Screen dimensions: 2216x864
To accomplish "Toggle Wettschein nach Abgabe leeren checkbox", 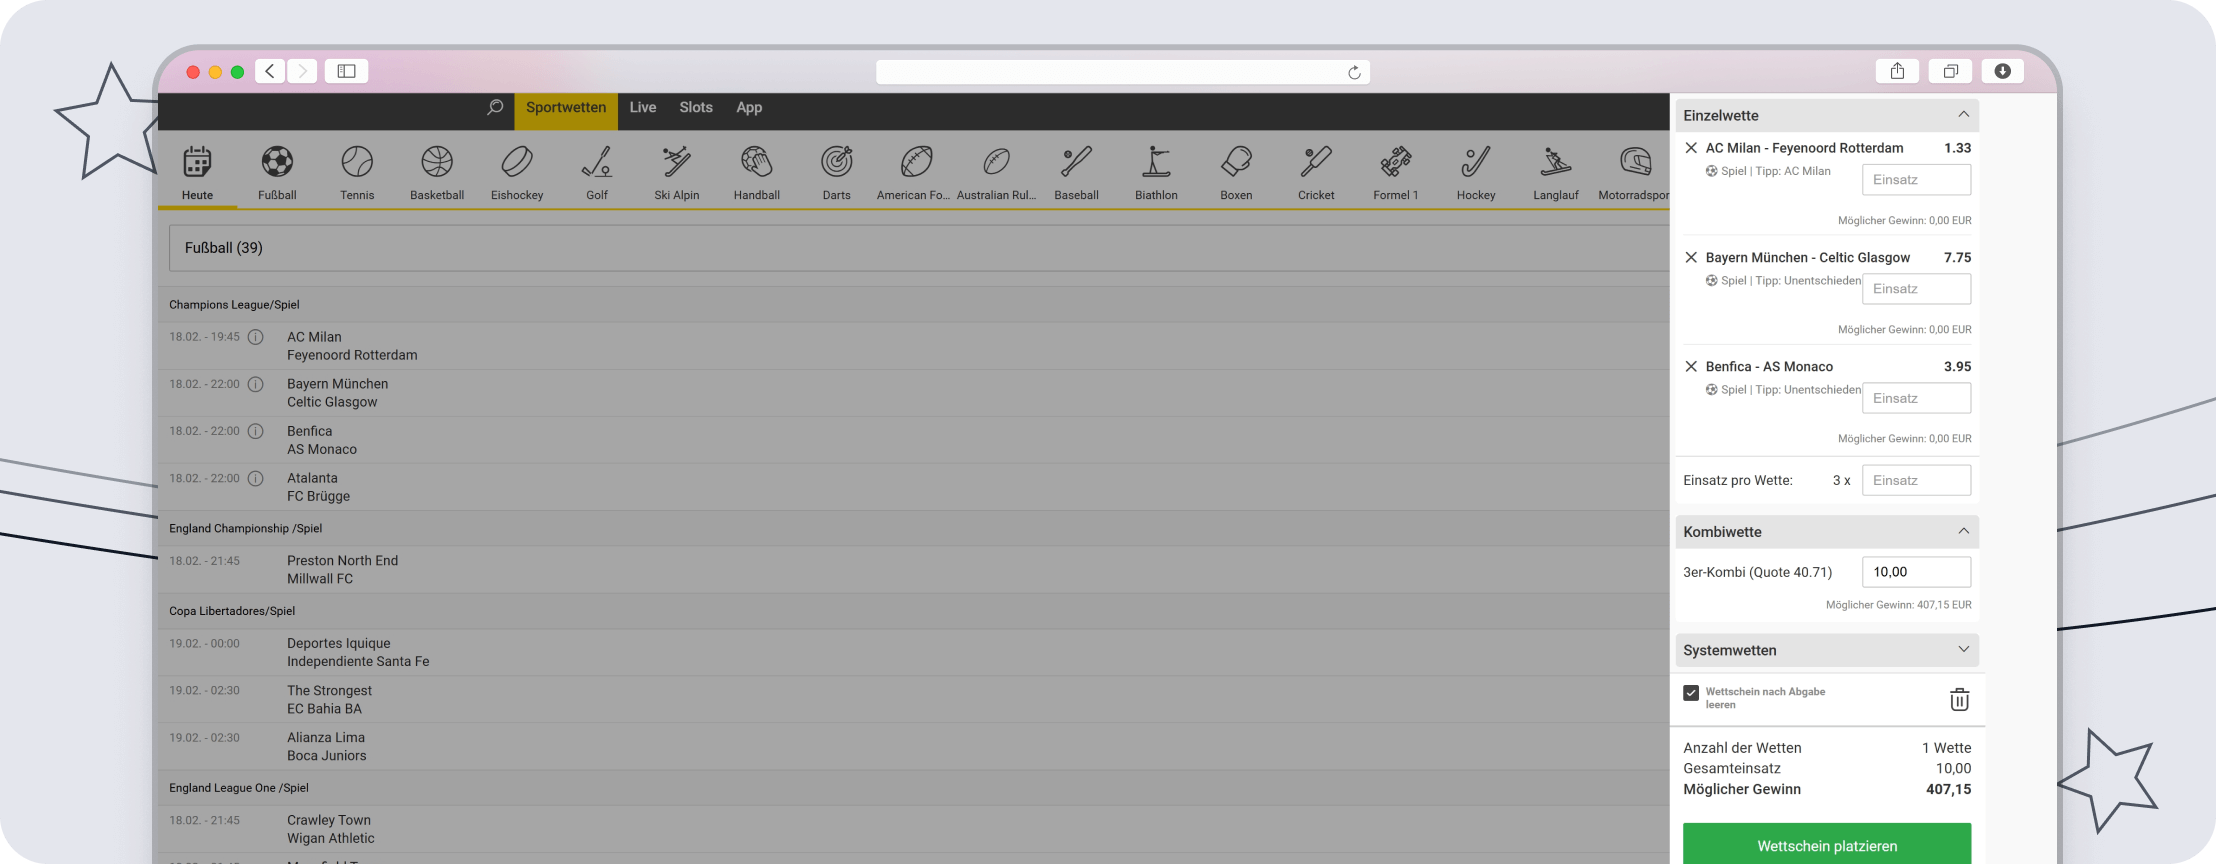I will click(1691, 693).
